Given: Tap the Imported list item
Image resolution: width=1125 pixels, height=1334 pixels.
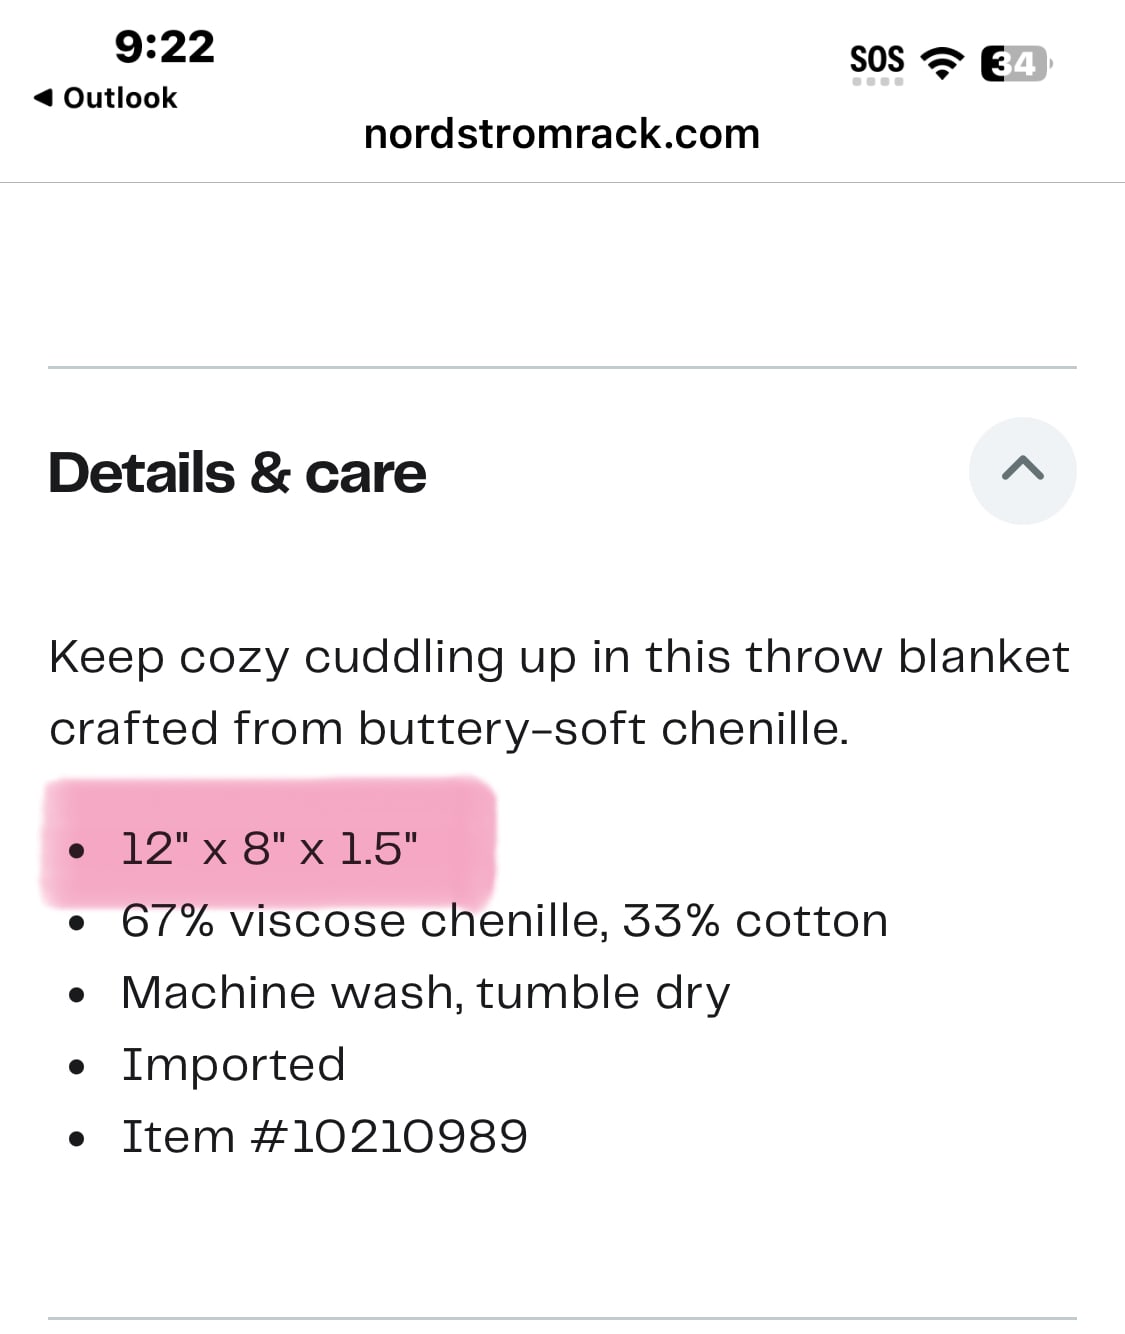Looking at the screenshot, I should click(x=233, y=1064).
